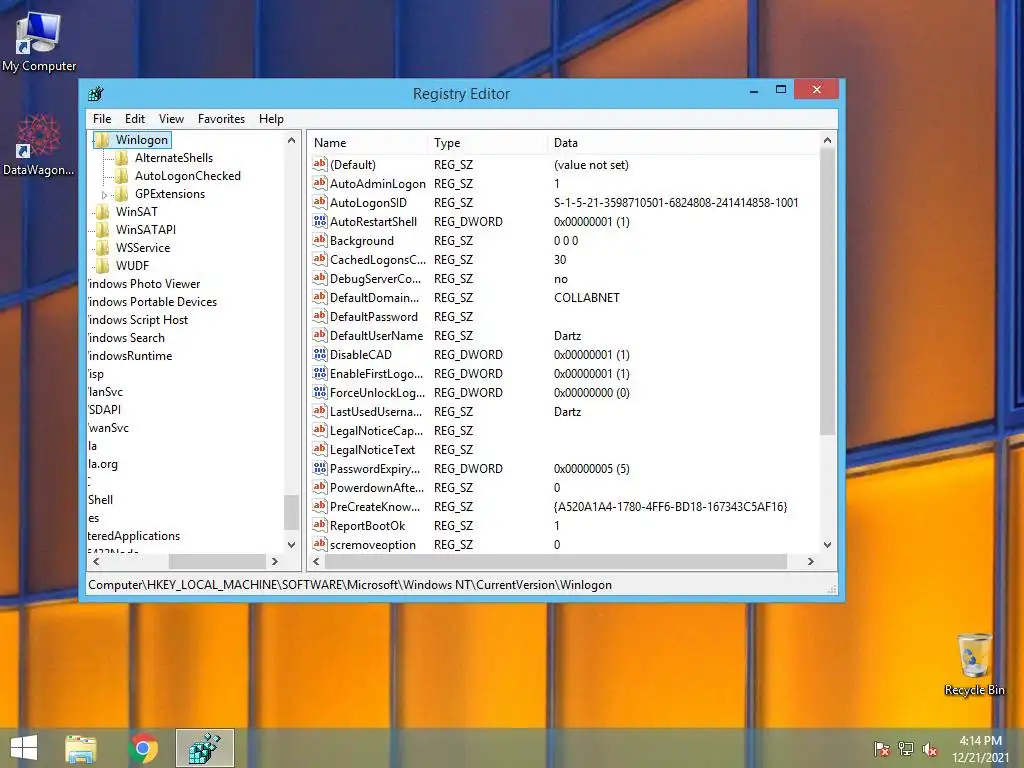This screenshot has width=1024, height=768.
Task: Click the COLLABNET data value
Action: (x=586, y=298)
